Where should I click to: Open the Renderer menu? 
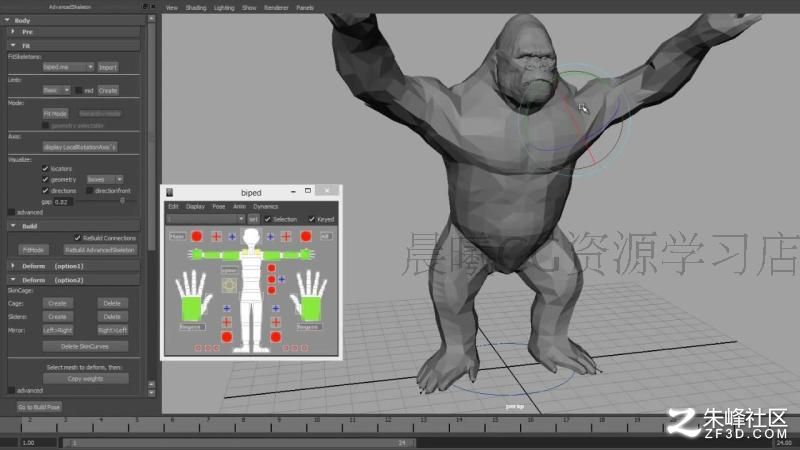tap(276, 8)
